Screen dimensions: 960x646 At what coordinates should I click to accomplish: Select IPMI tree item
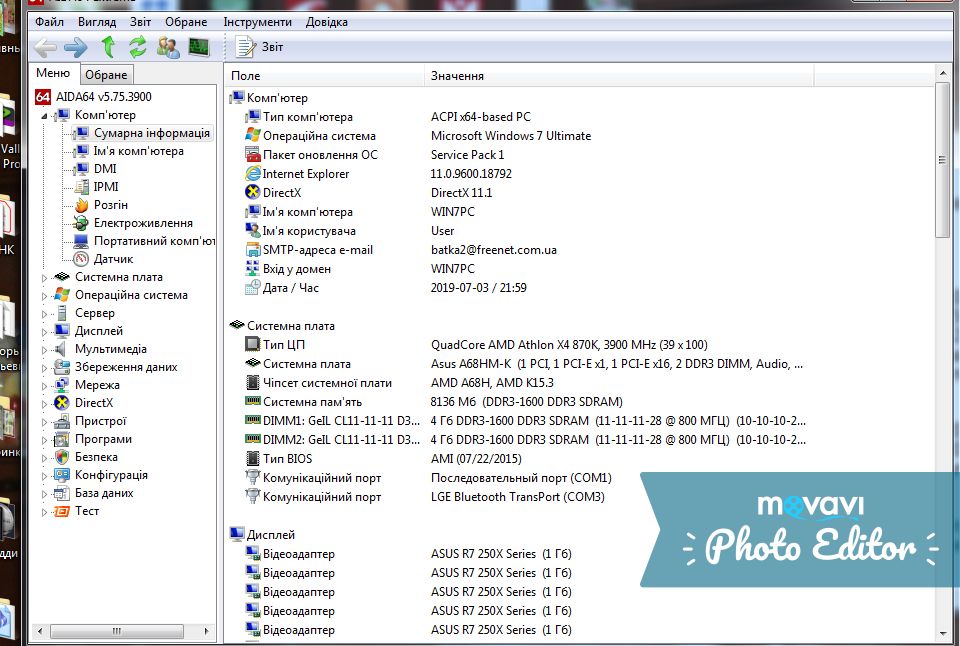[x=106, y=187]
